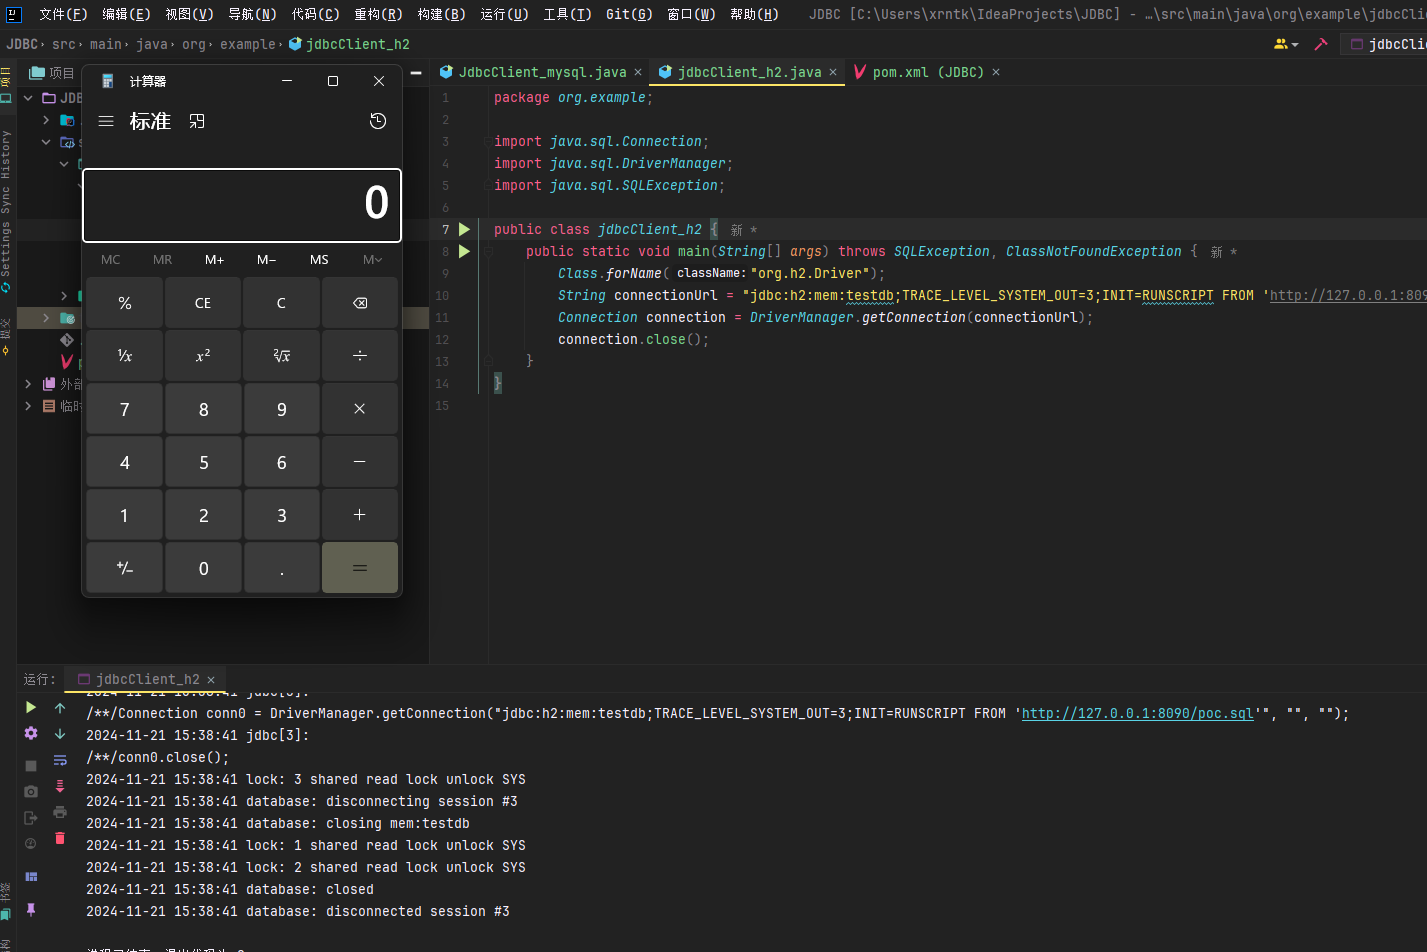
Task: Expand scratches (临时) tree node
Action: coord(28,406)
